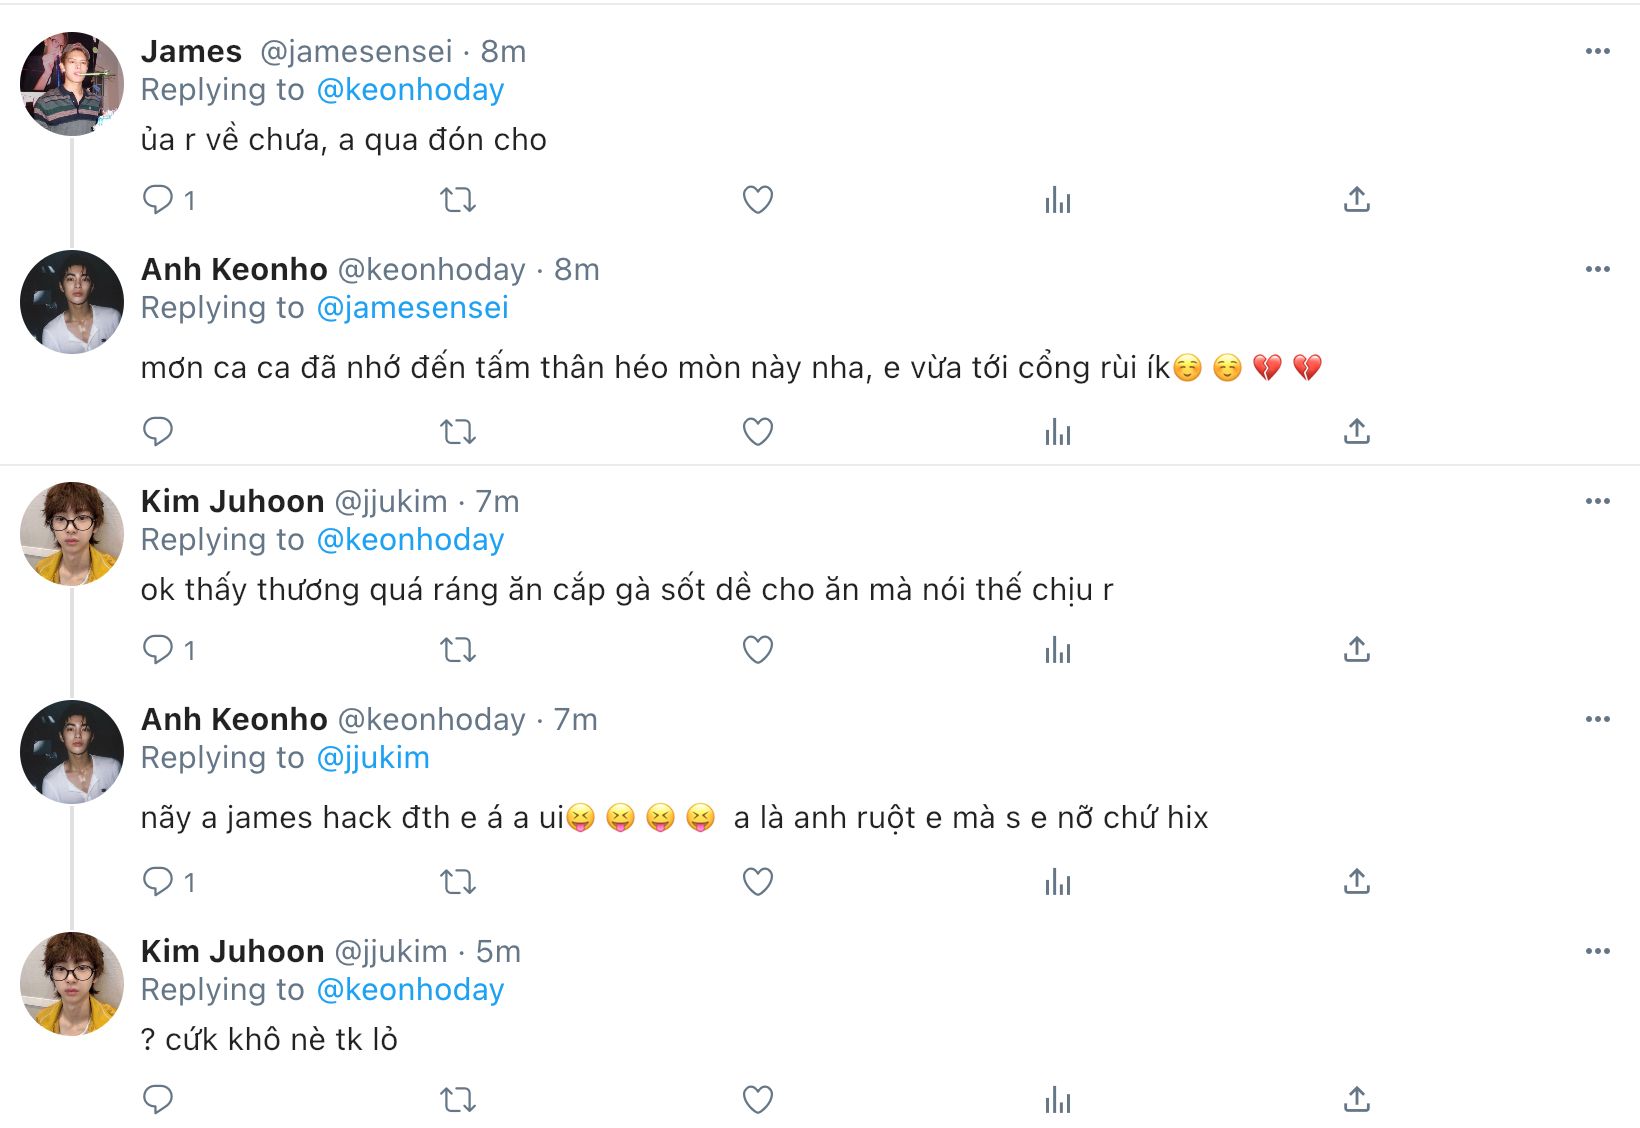Open @jjukim mention link in reply

click(372, 758)
